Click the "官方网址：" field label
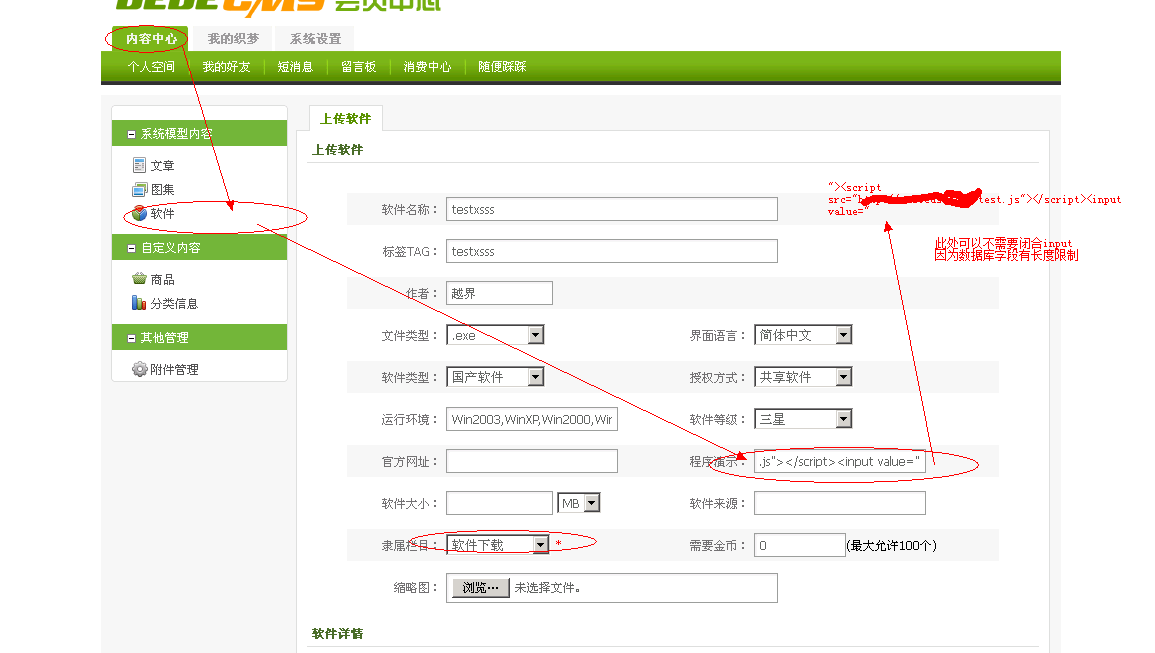Screen dimensions: 1155x653 click(x=410, y=462)
